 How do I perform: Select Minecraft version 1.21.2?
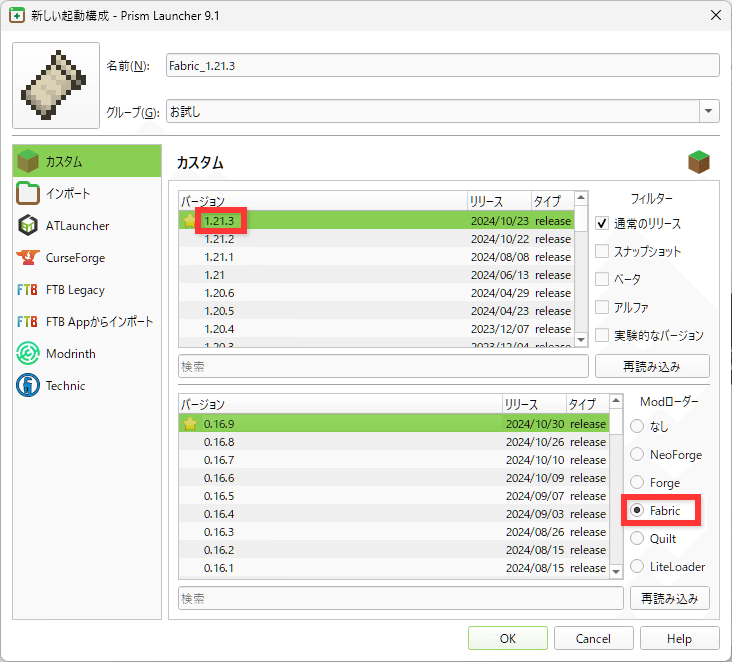377,239
